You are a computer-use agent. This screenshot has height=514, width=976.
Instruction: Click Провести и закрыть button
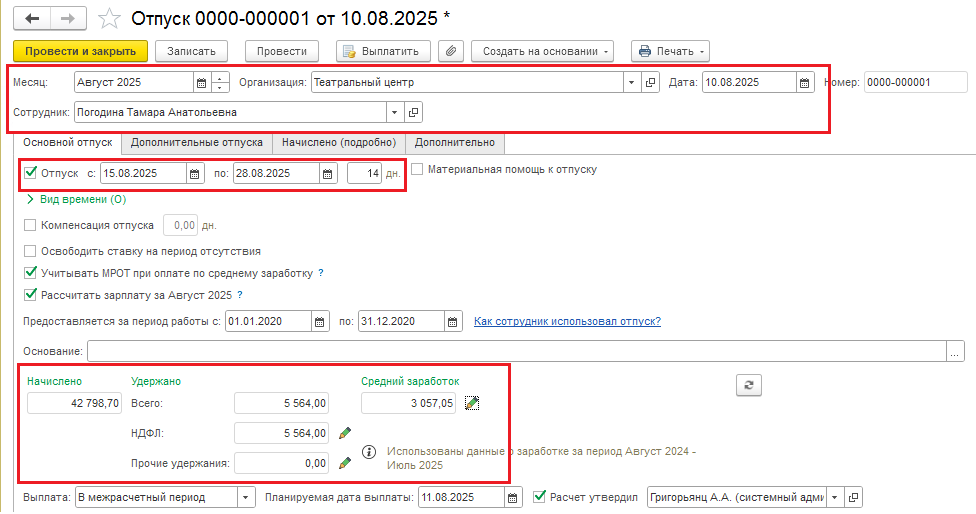80,51
